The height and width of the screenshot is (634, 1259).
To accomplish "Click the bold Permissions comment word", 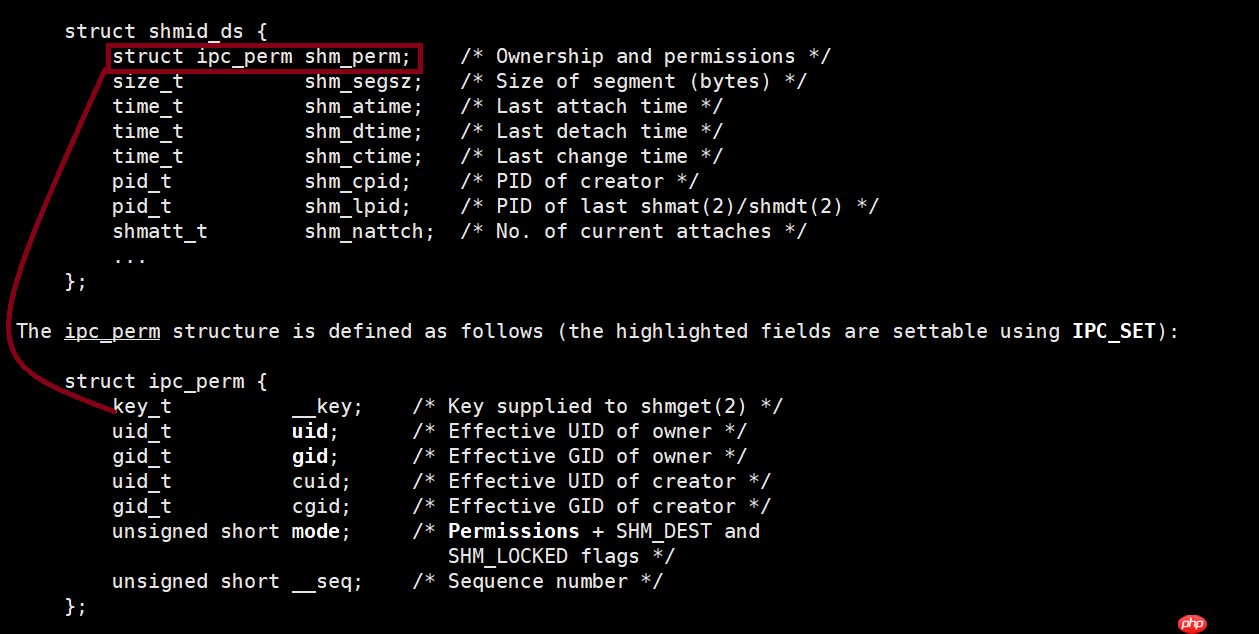I will click(x=513, y=532).
